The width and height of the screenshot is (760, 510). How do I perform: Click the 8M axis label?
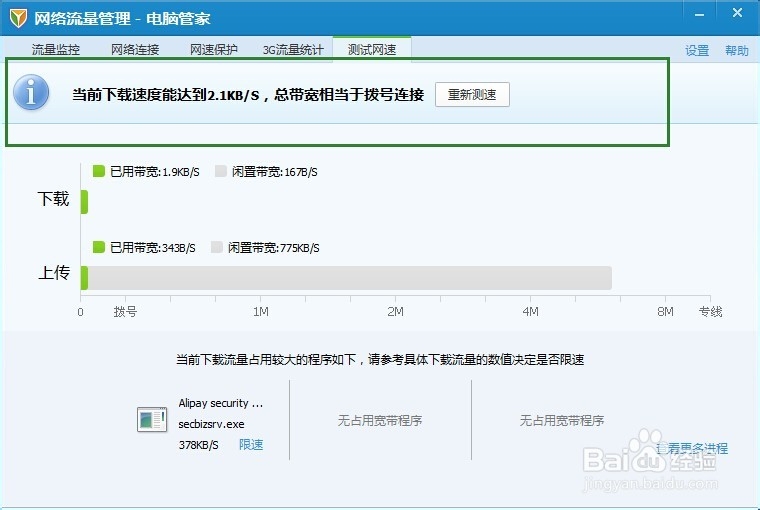(665, 312)
